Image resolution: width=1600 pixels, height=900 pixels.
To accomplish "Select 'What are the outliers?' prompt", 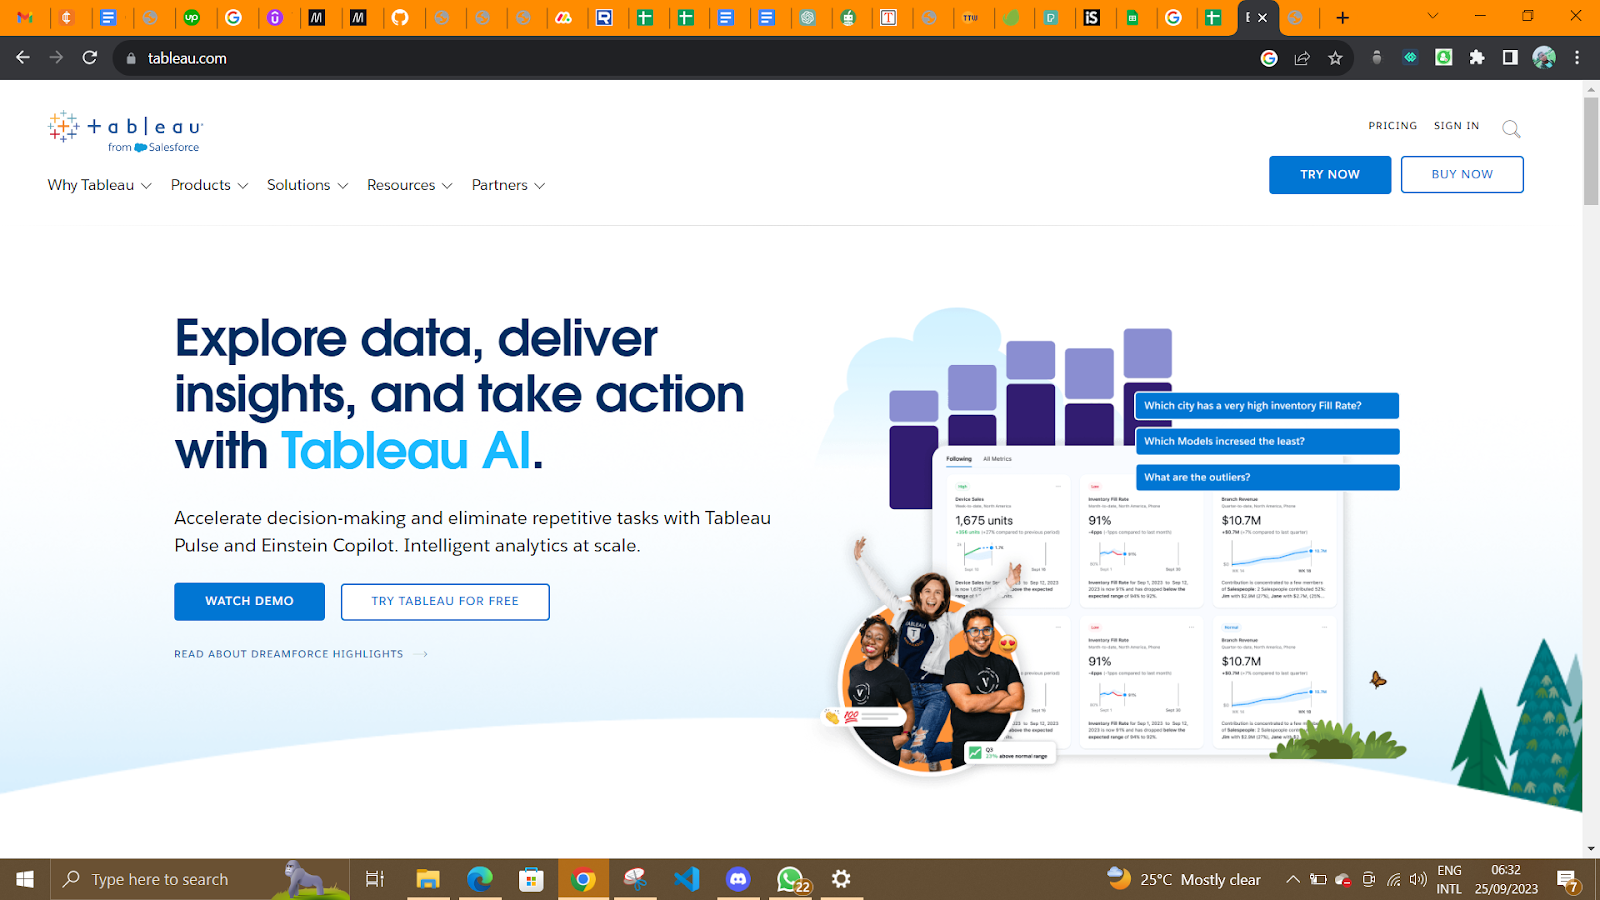I will pos(1267,477).
